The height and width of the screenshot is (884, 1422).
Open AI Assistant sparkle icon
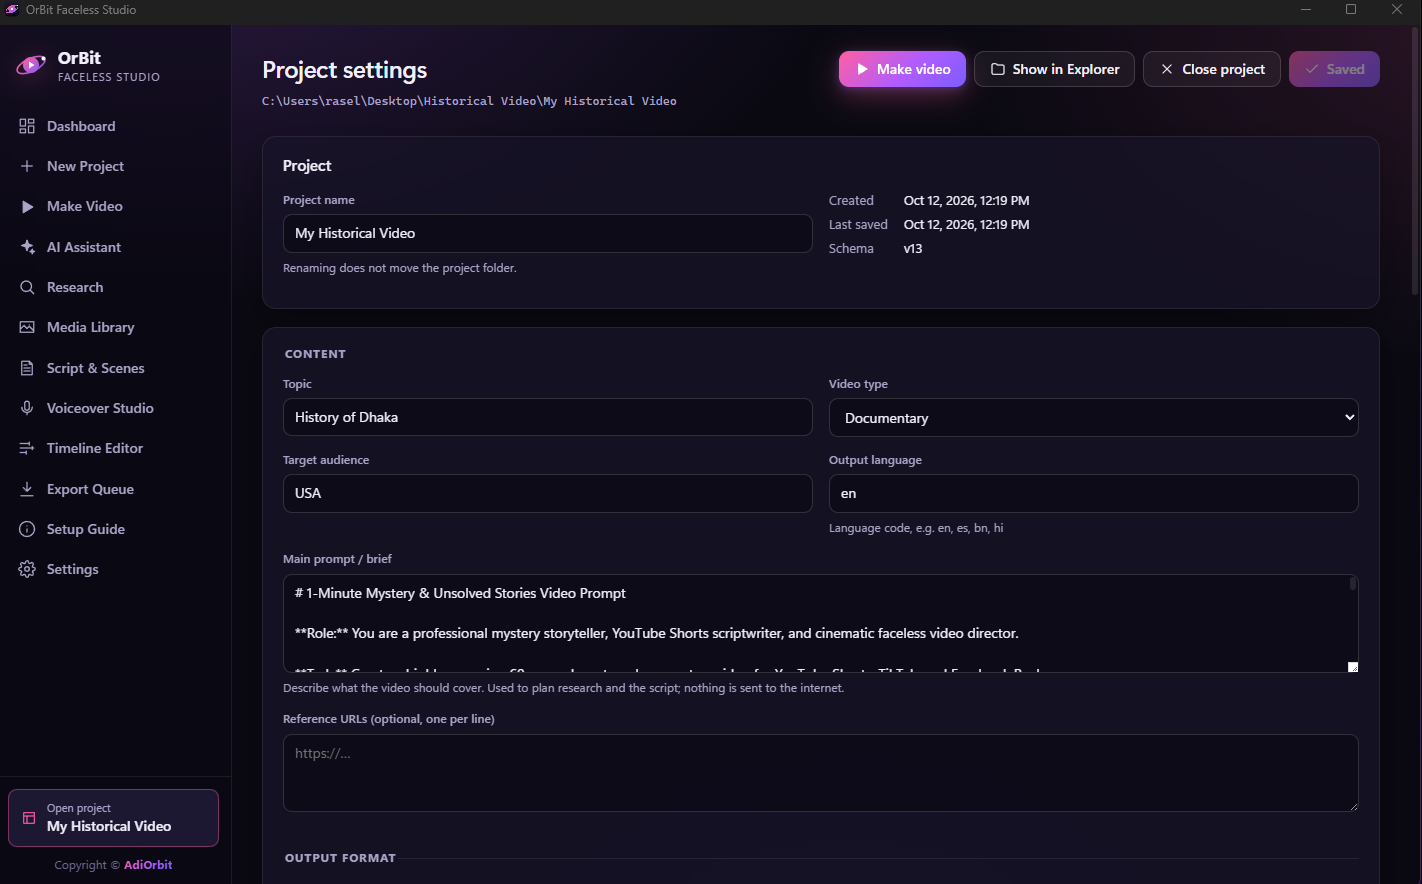click(x=27, y=247)
